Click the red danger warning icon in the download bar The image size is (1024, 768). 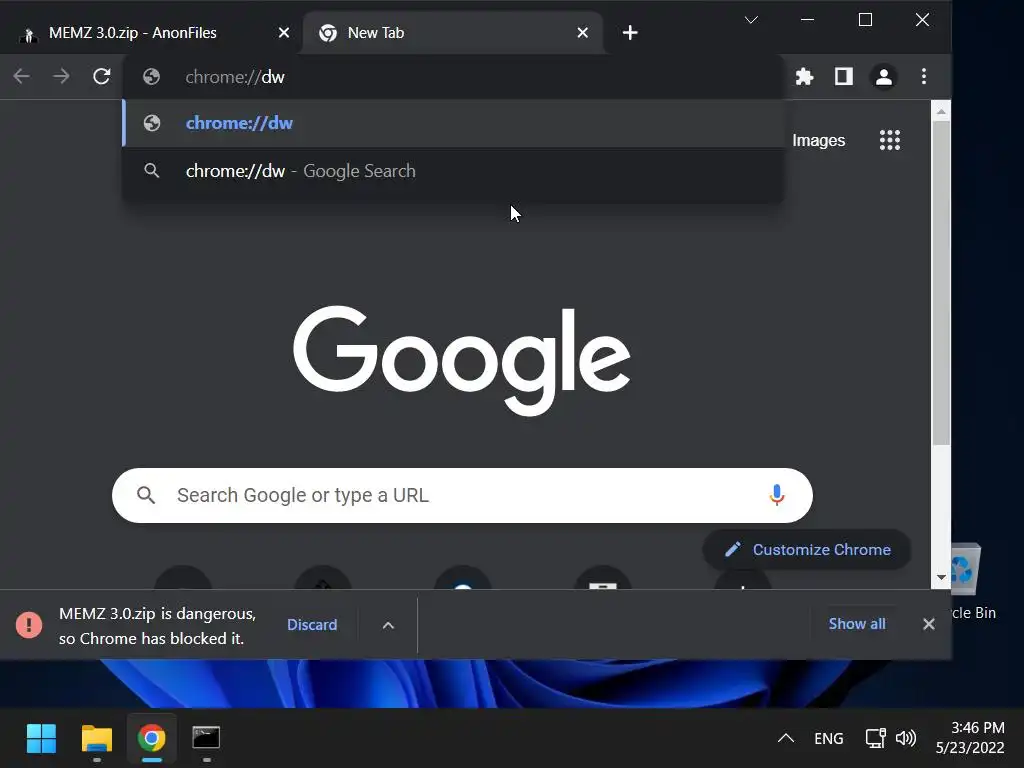coord(29,625)
